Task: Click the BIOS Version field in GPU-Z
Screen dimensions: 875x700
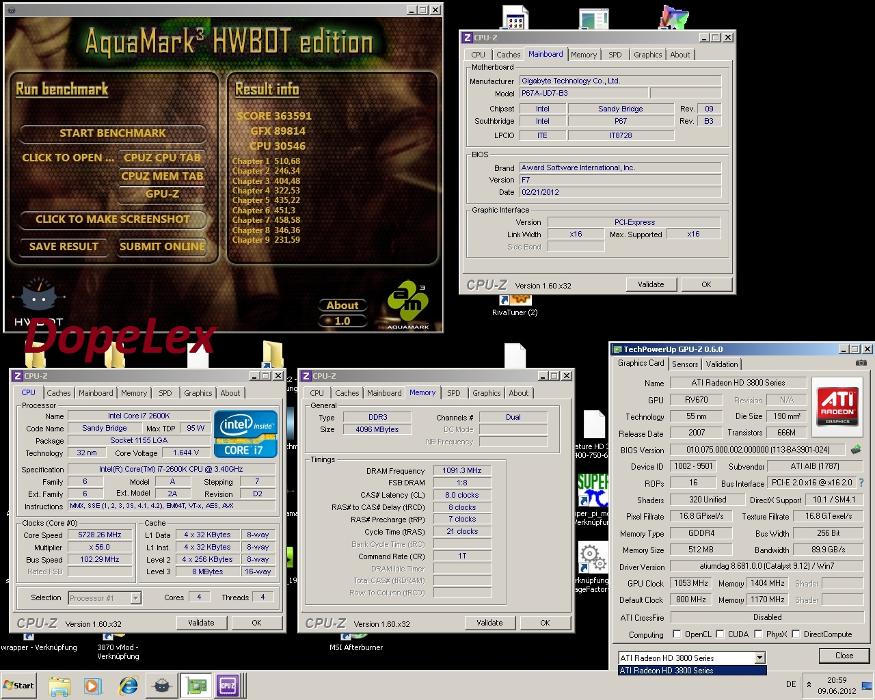Action: 758,449
